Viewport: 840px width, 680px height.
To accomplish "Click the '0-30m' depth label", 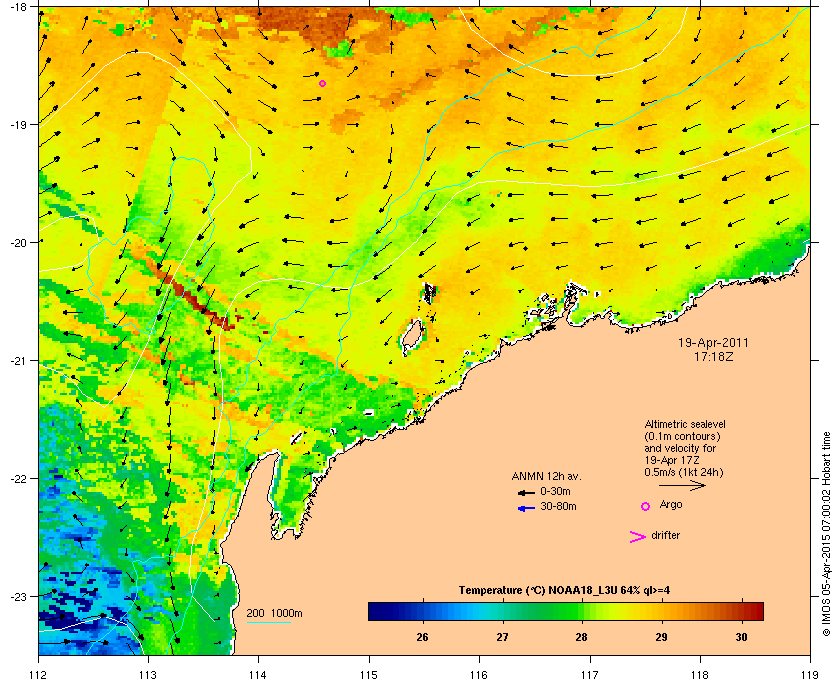I will click(x=555, y=491).
